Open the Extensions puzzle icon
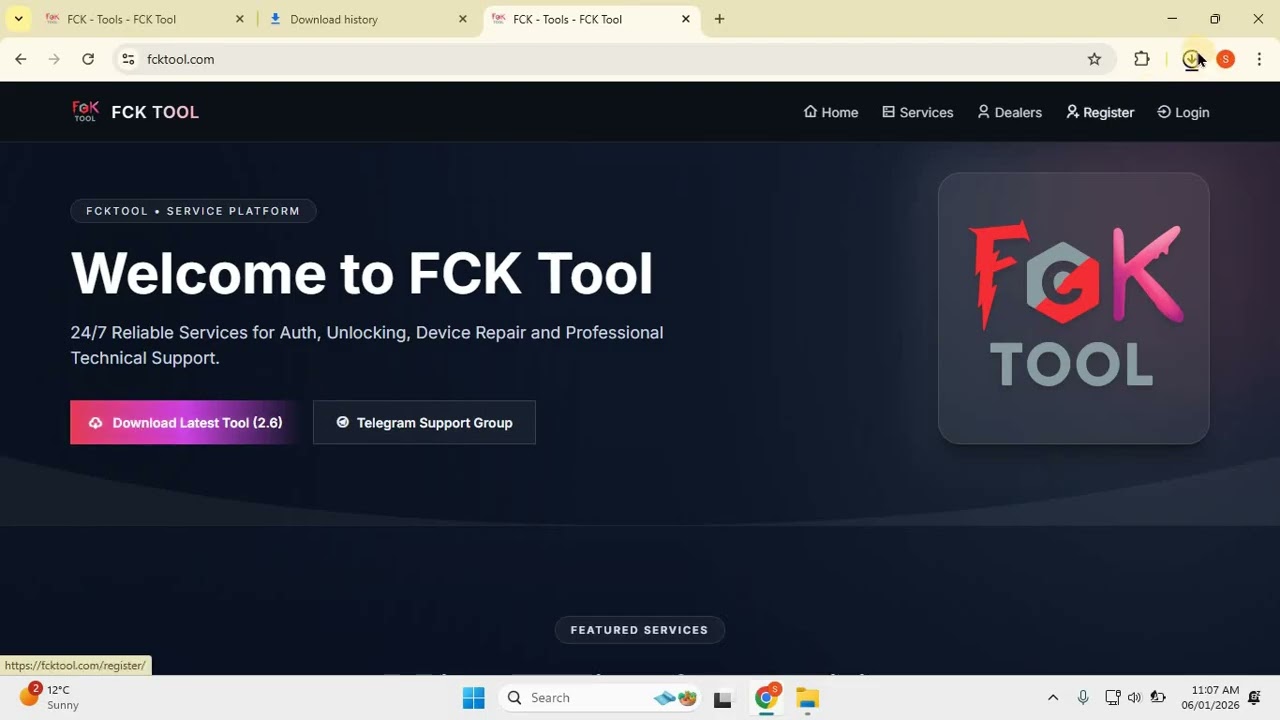 1141,59
